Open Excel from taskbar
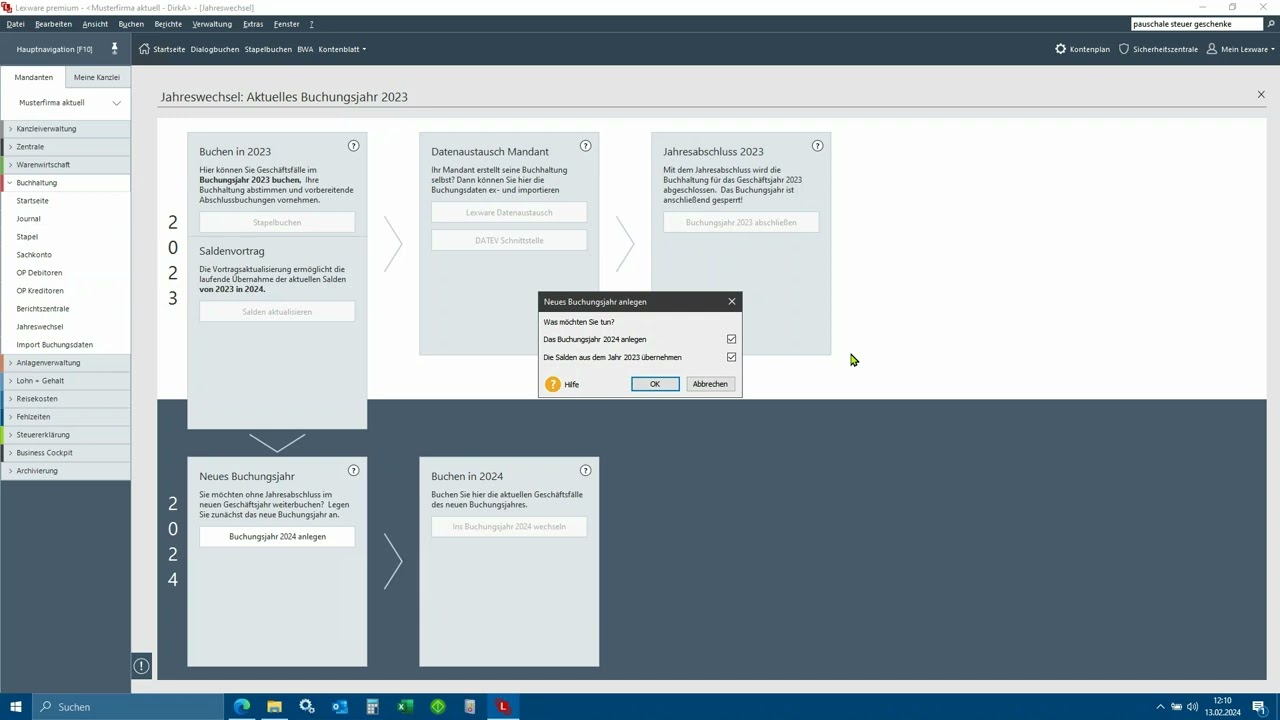 [x=405, y=707]
